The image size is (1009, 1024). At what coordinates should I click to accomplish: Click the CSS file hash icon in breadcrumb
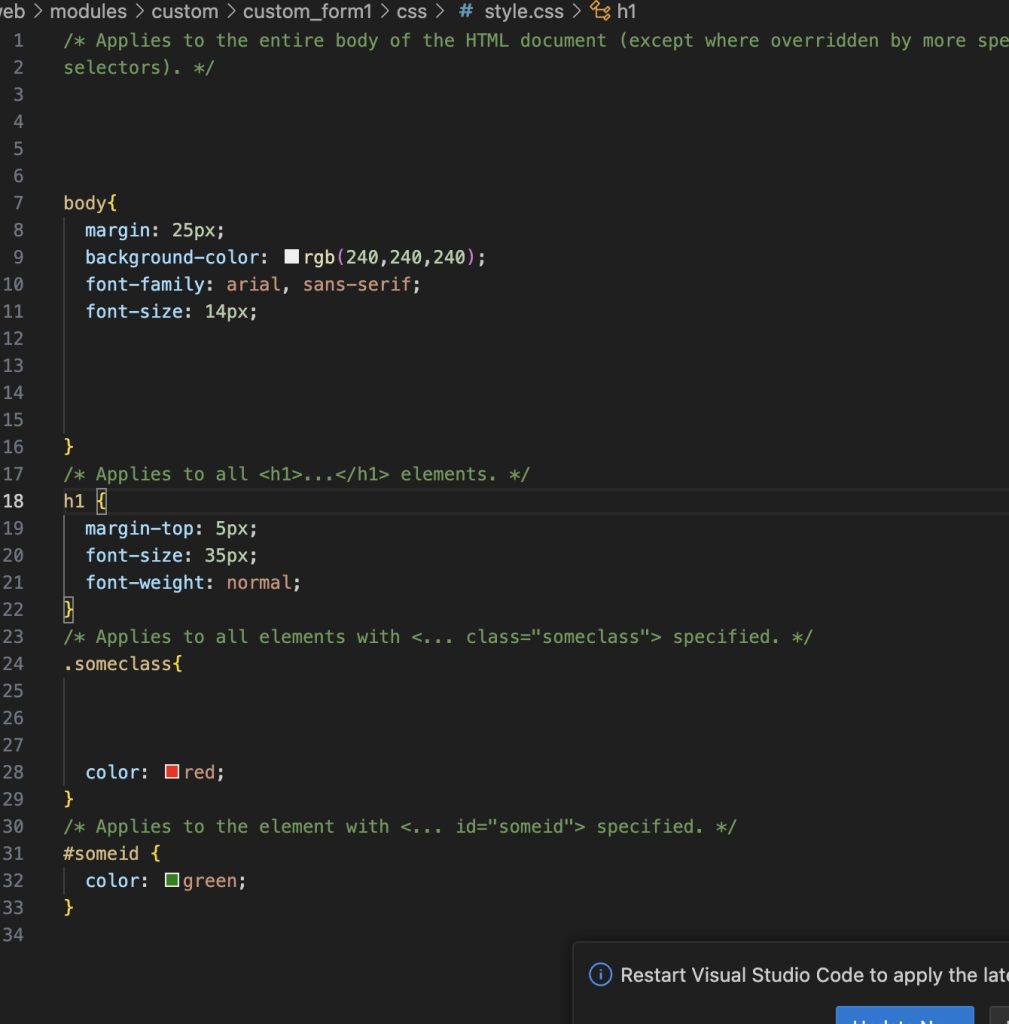pyautogui.click(x=466, y=11)
